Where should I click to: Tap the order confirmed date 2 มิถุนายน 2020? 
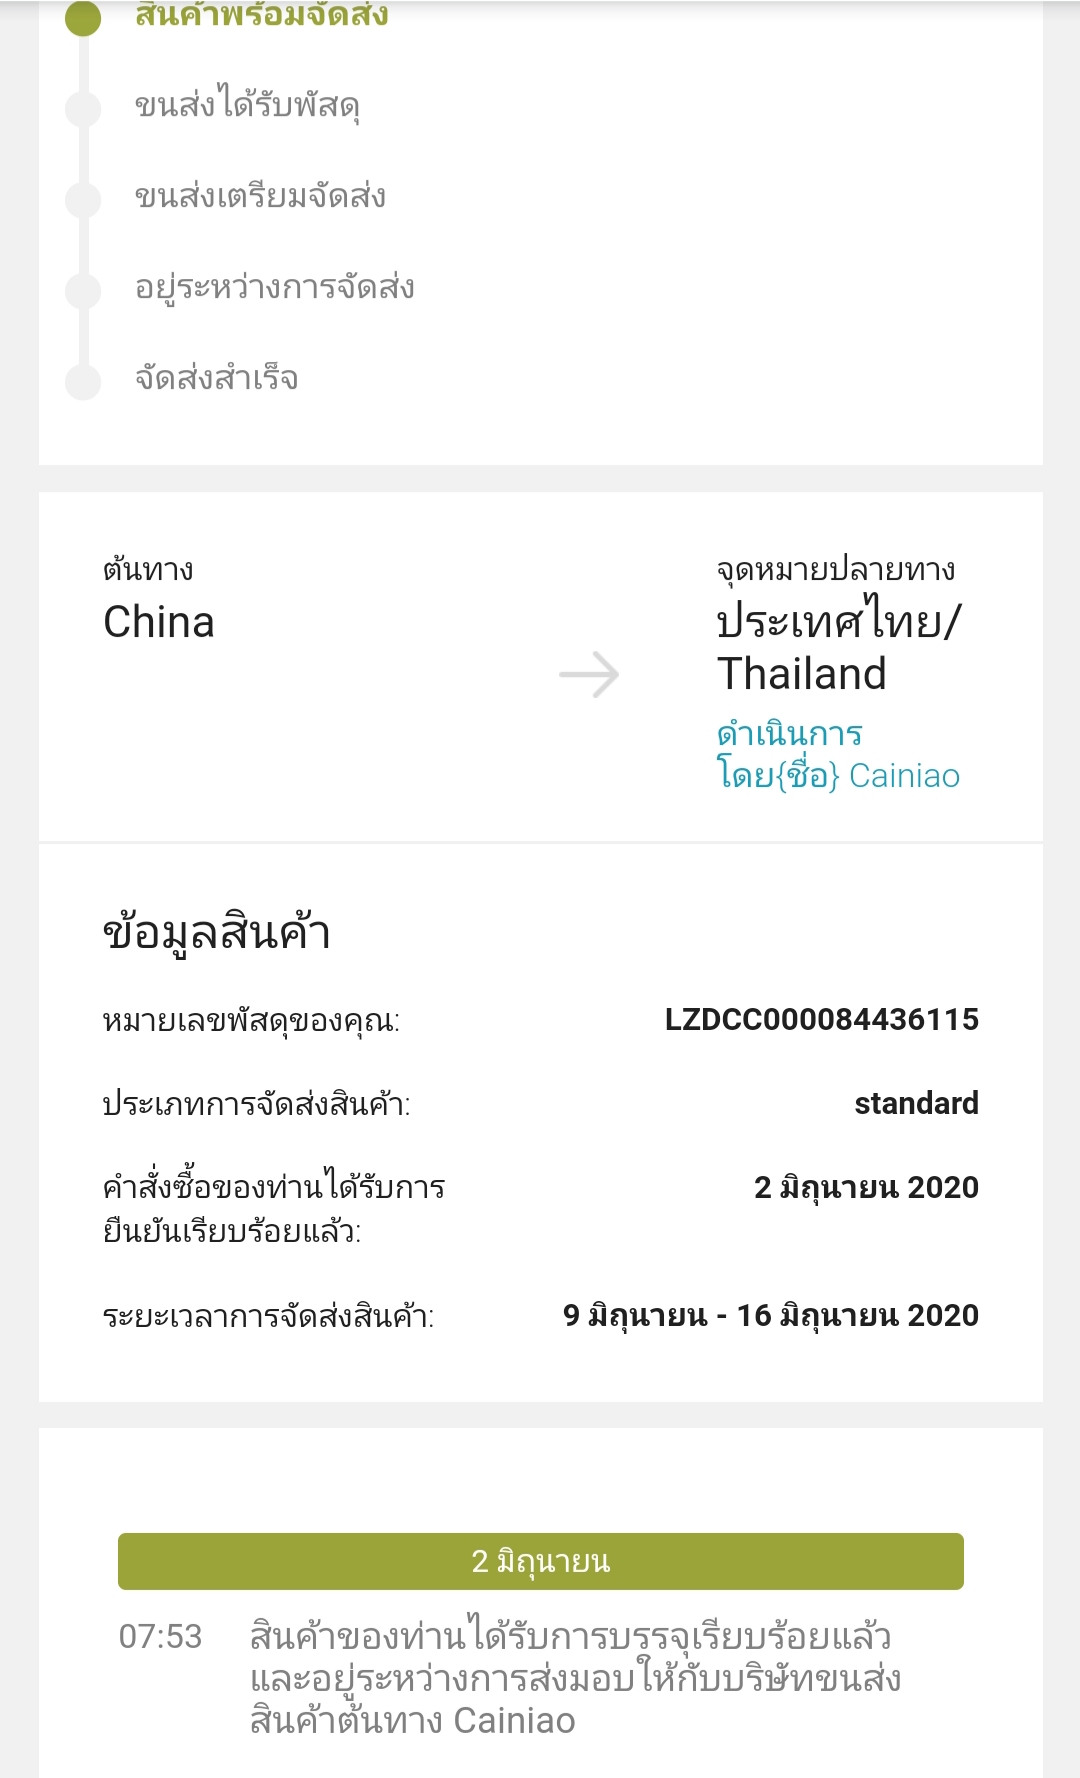(x=866, y=1188)
